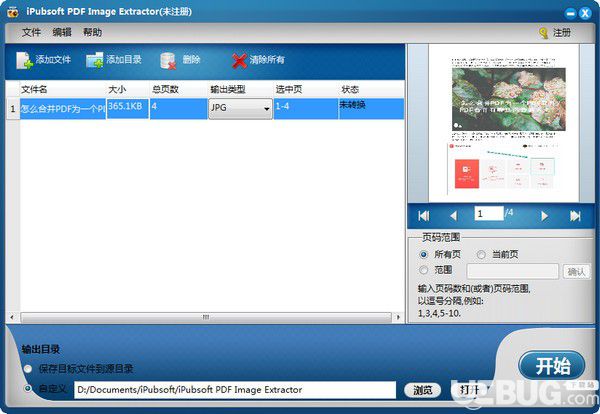
Task: Select the All Pages (所有页) radio button
Action: (x=424, y=254)
